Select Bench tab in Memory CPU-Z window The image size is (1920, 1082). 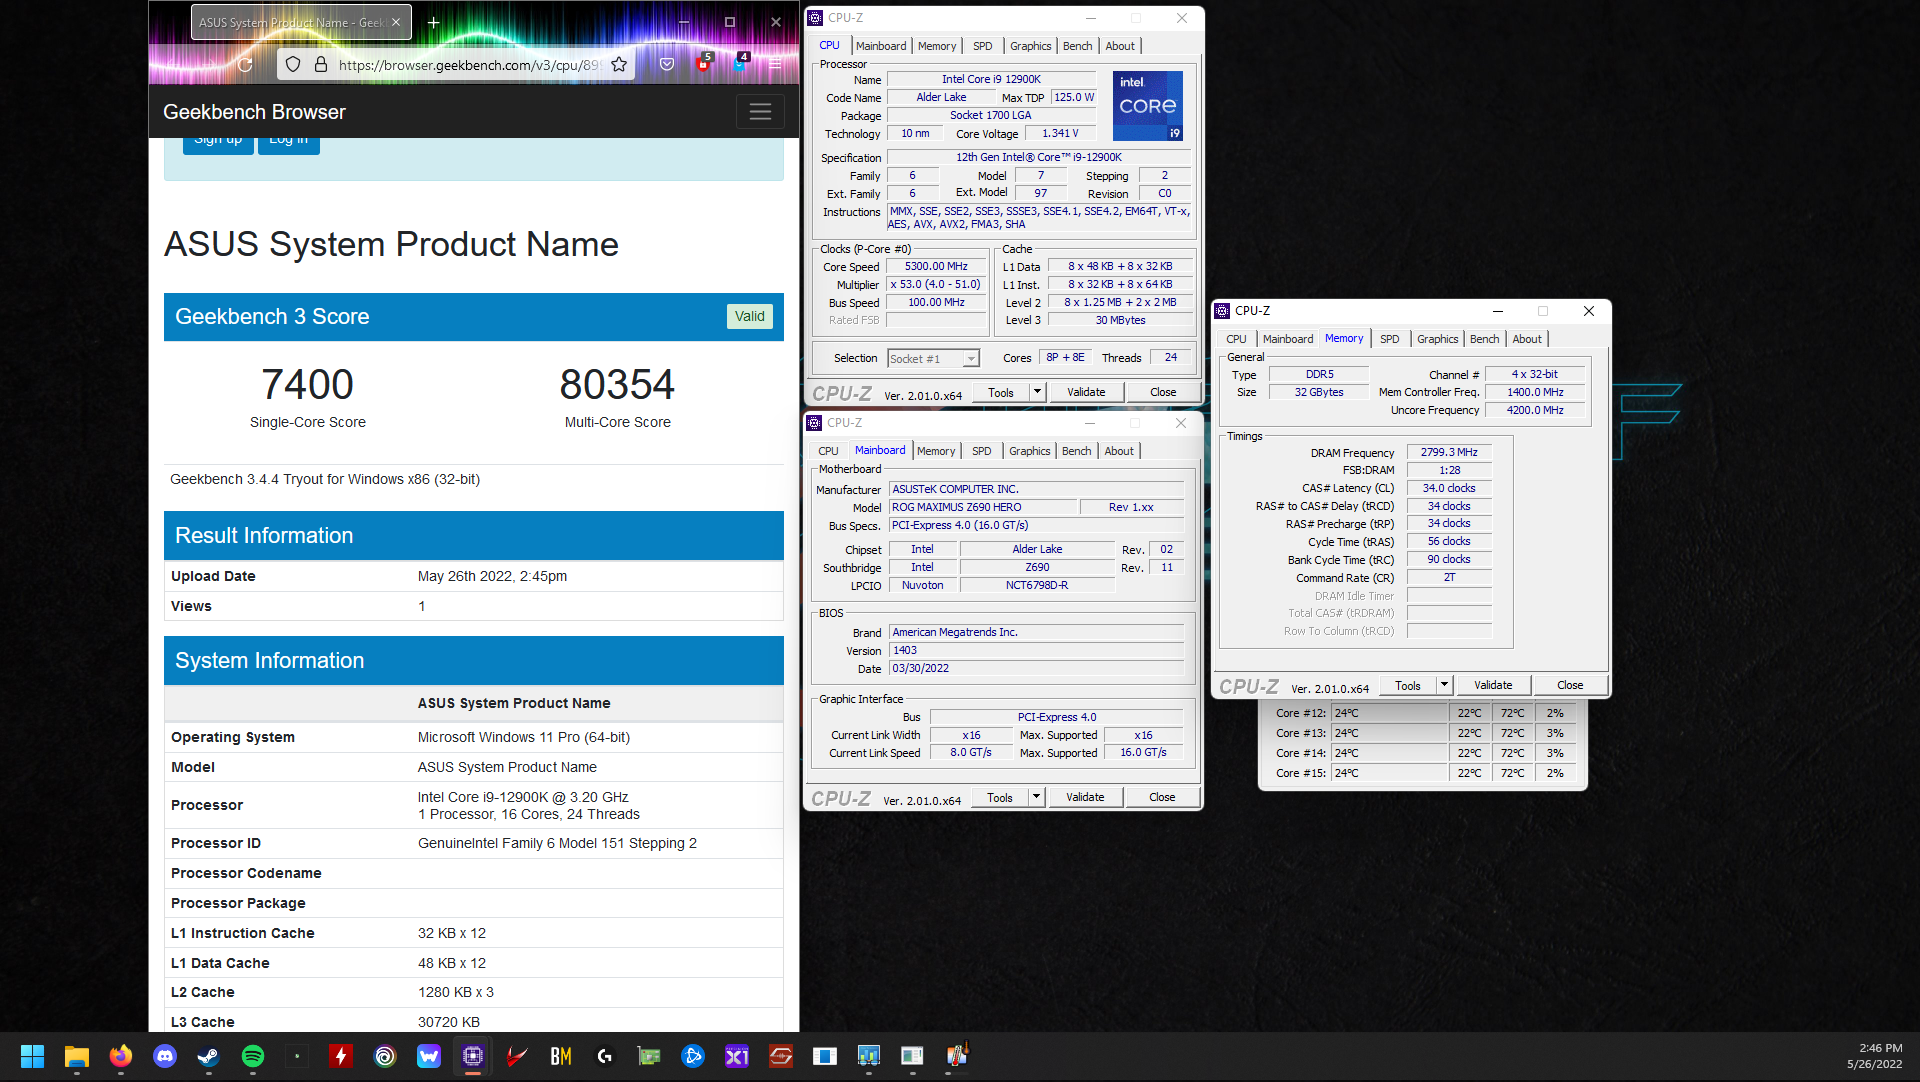point(1484,339)
